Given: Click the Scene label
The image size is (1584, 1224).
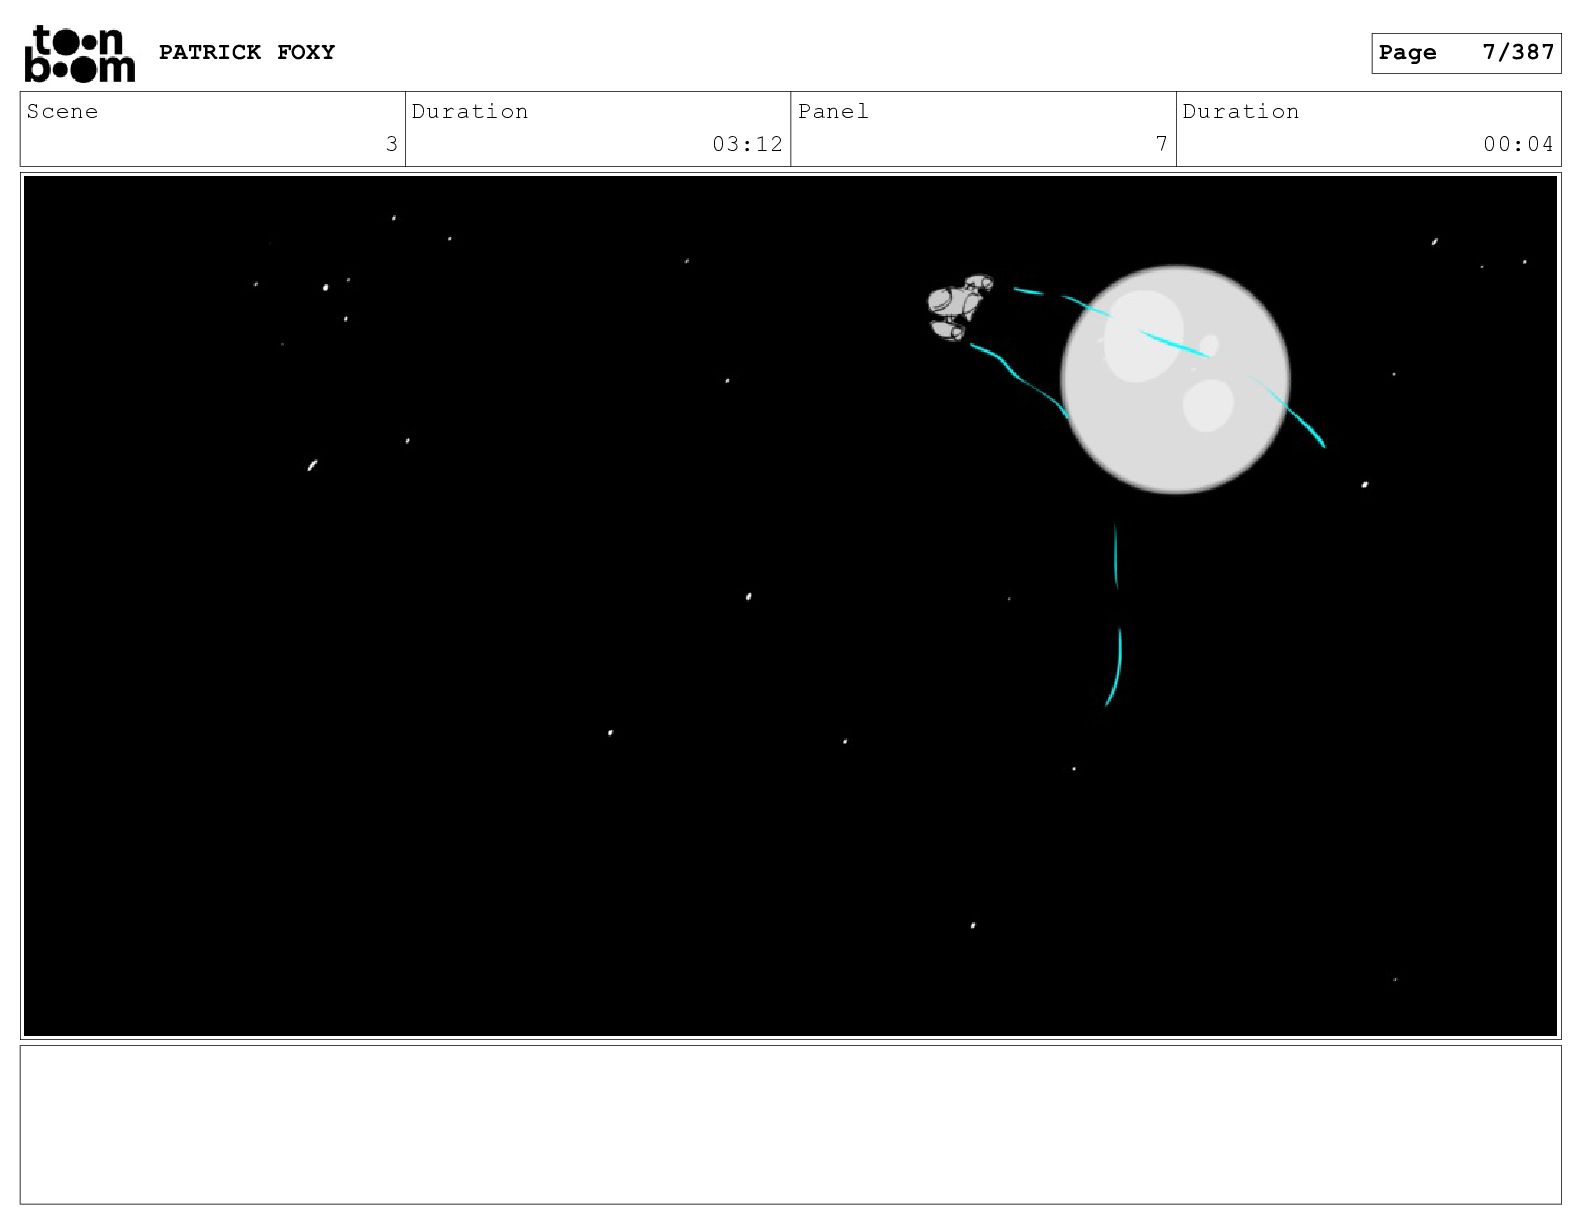Looking at the screenshot, I should click(62, 111).
